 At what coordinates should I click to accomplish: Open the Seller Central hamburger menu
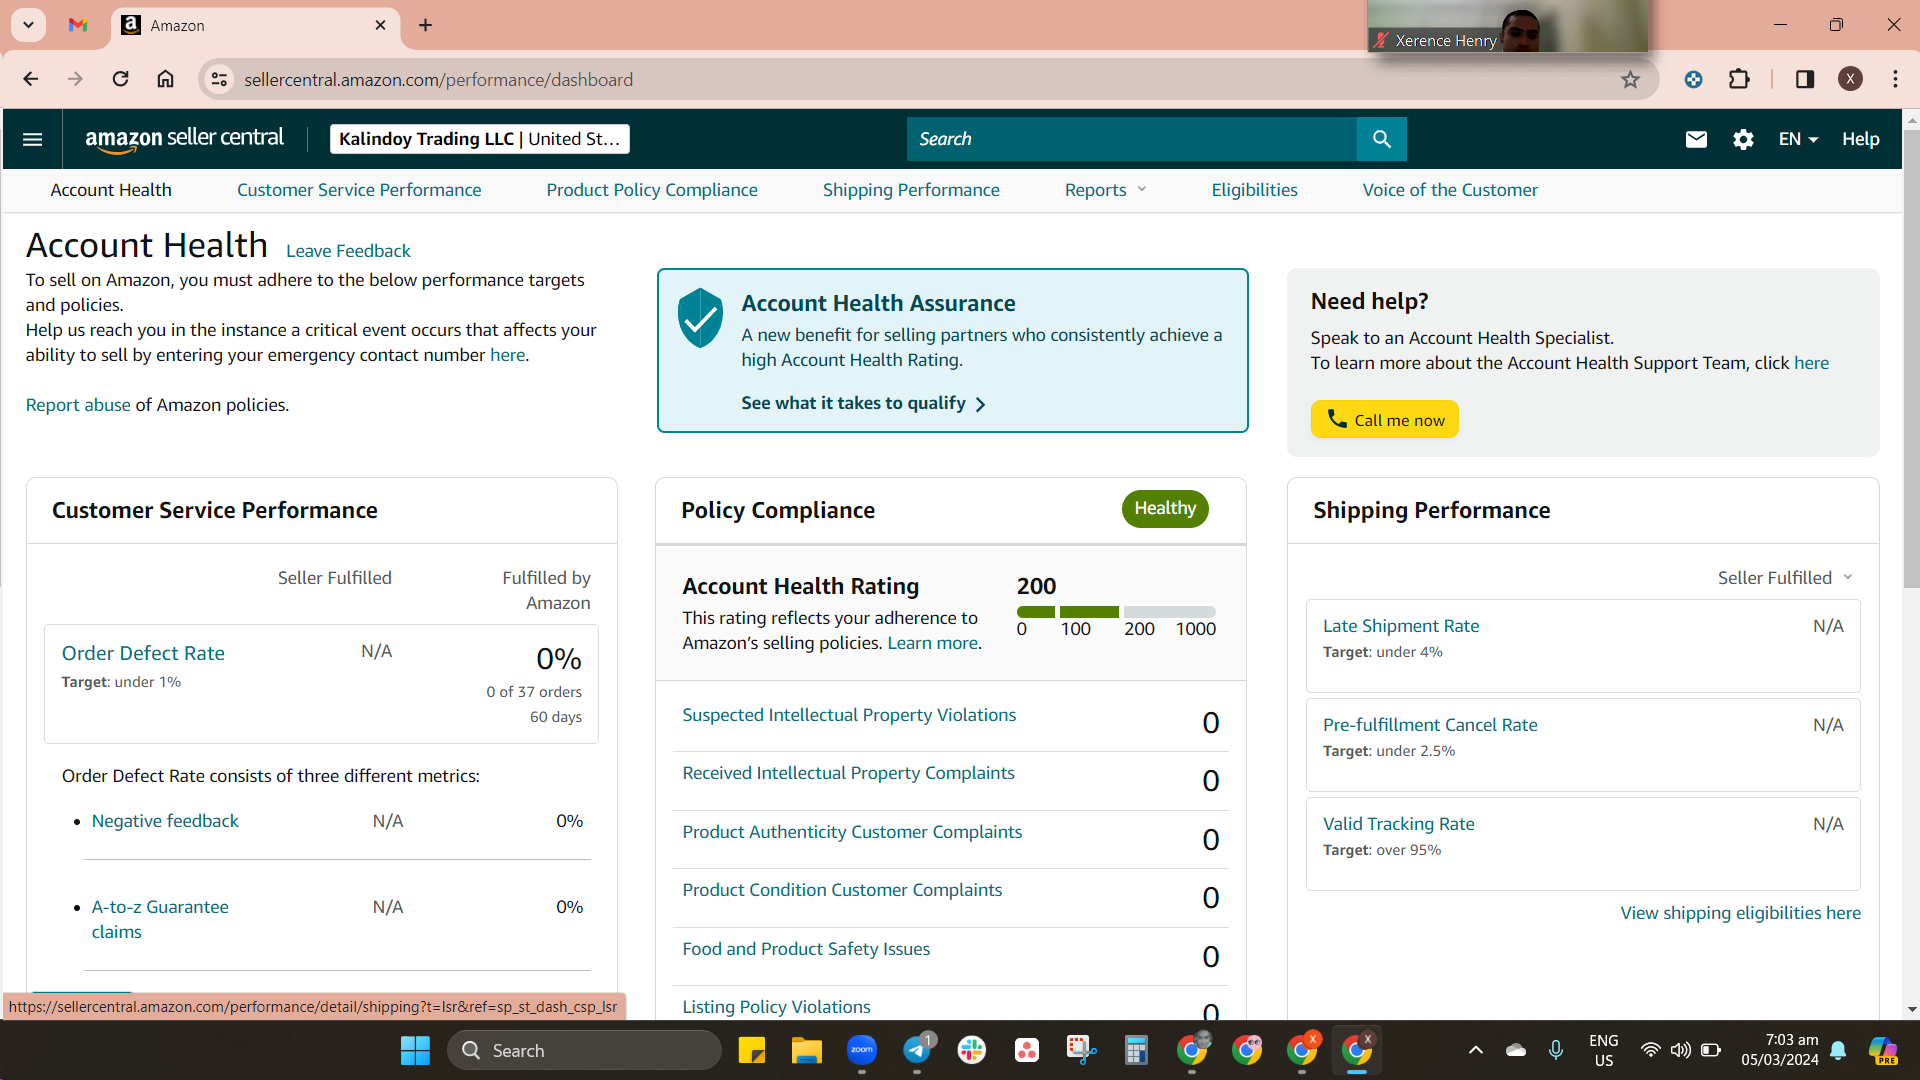[x=32, y=139]
